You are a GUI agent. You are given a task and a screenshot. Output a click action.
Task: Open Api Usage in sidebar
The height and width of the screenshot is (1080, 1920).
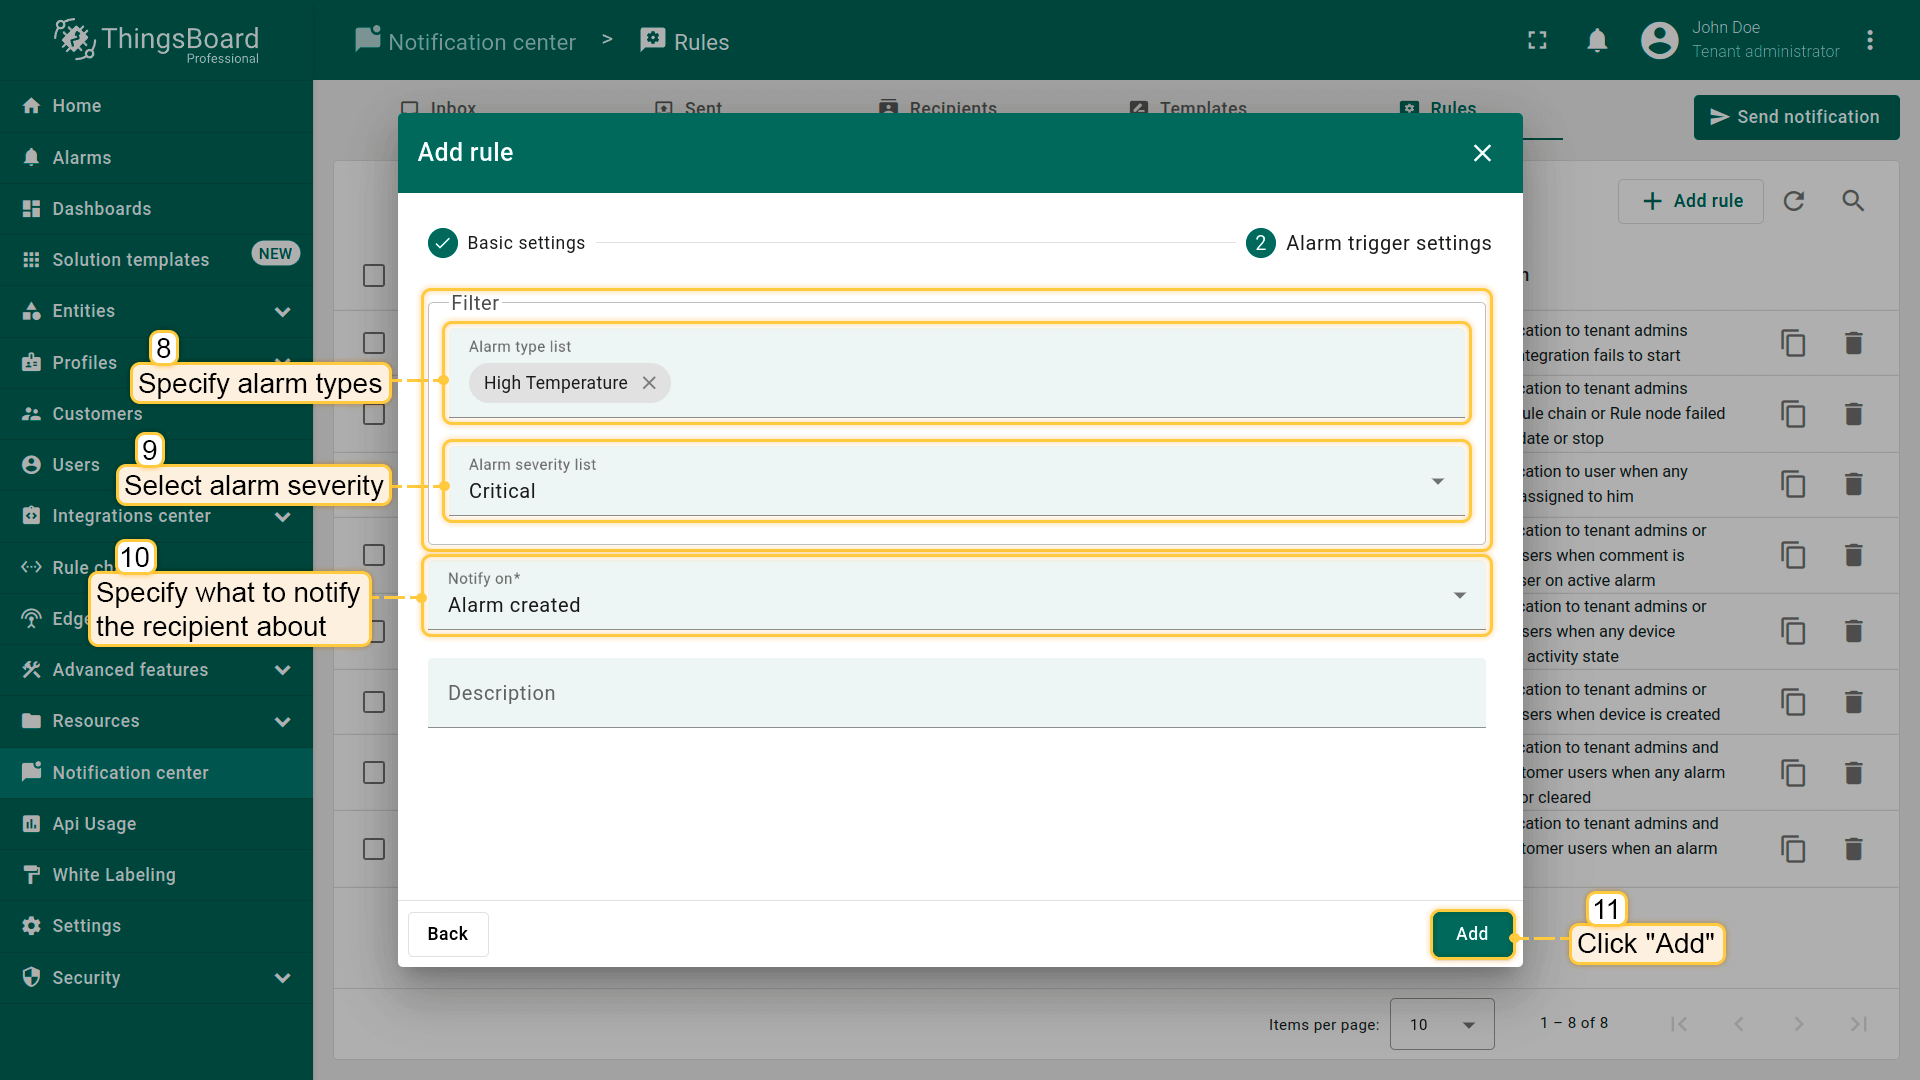tap(94, 824)
